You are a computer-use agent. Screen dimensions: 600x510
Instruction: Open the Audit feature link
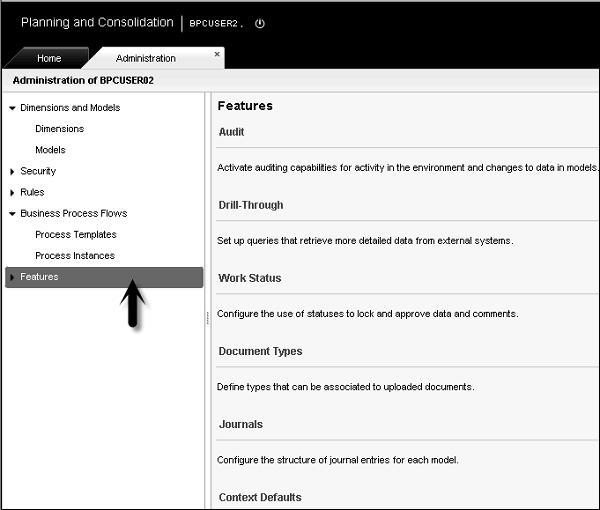[x=231, y=132]
